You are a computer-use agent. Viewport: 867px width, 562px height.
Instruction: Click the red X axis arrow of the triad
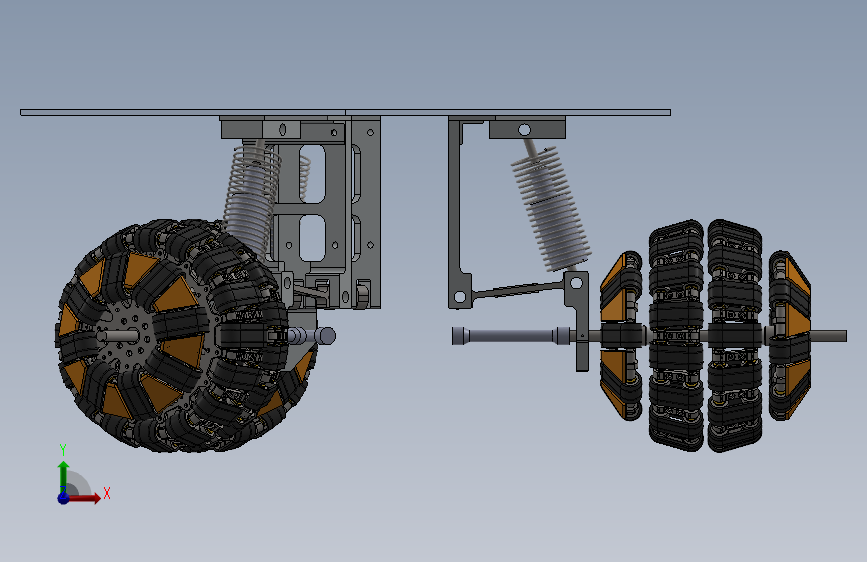click(84, 498)
